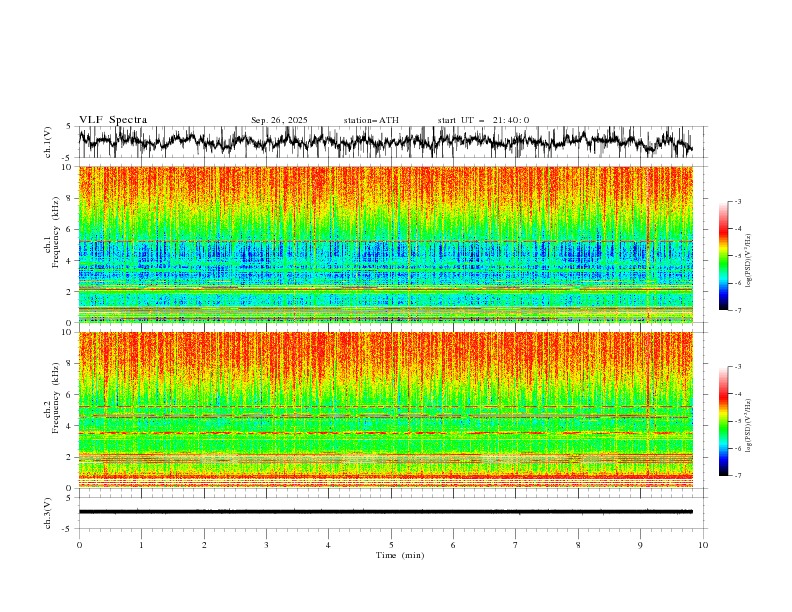Click the '-7' label on lower colorbar
The height and width of the screenshot is (612, 792).
pyautogui.click(x=737, y=476)
